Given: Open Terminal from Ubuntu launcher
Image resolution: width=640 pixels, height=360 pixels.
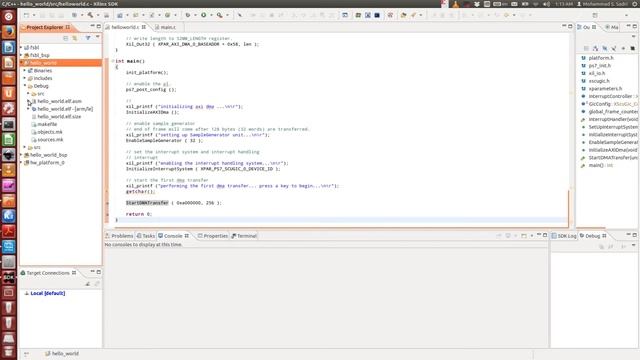Looking at the screenshot, I should [x=9, y=124].
